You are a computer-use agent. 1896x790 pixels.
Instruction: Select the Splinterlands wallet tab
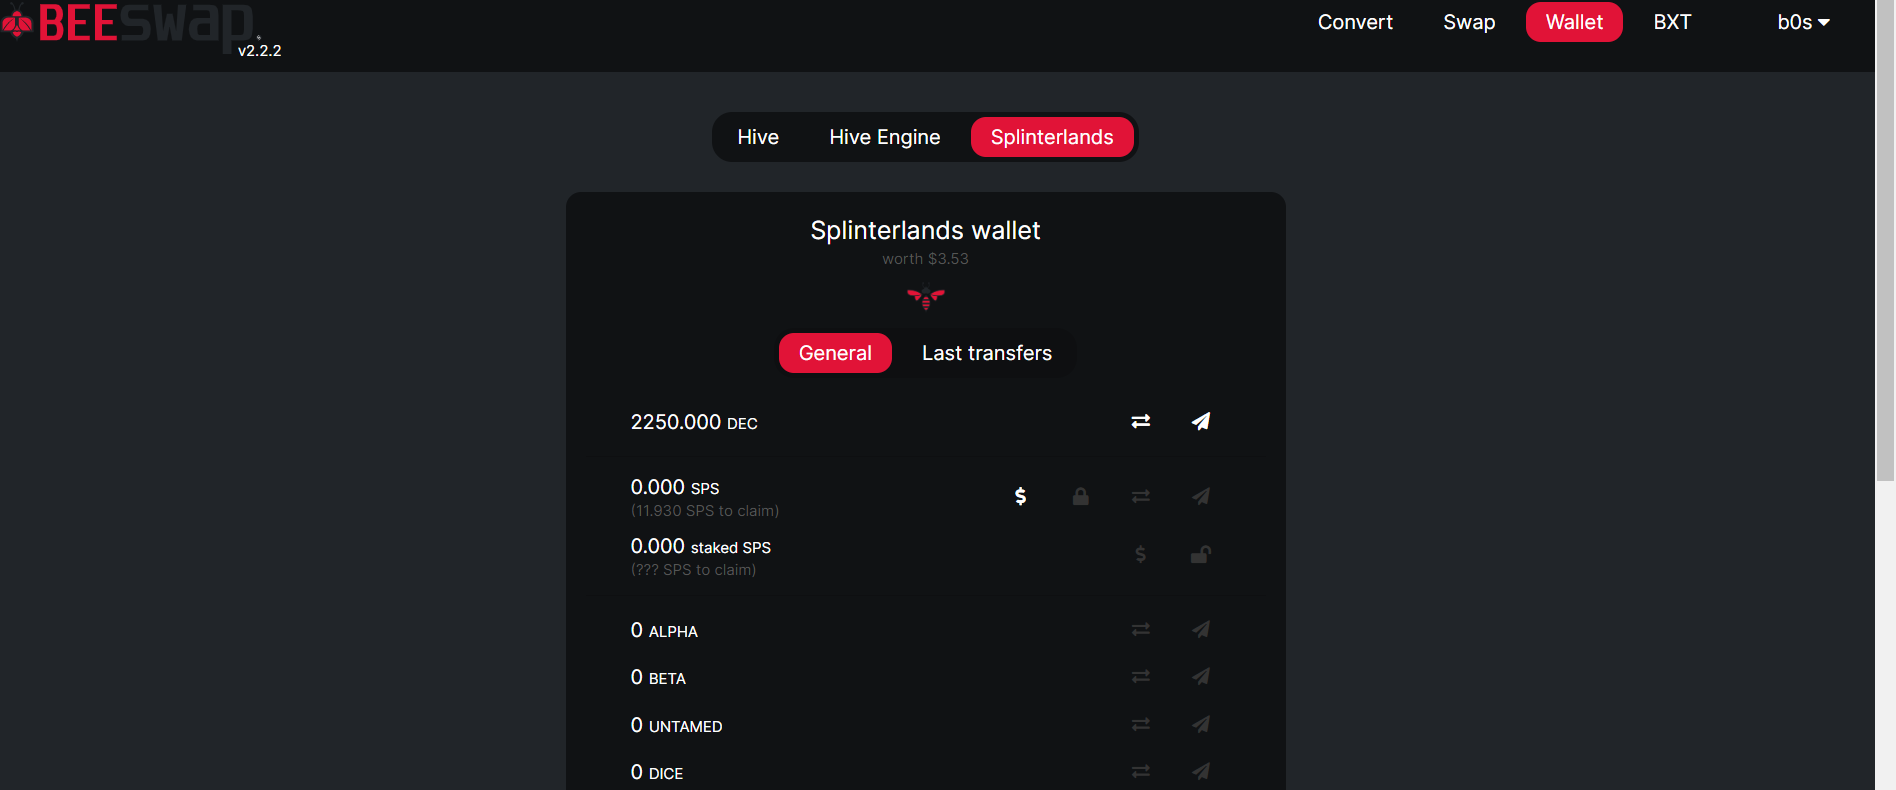pos(1052,137)
